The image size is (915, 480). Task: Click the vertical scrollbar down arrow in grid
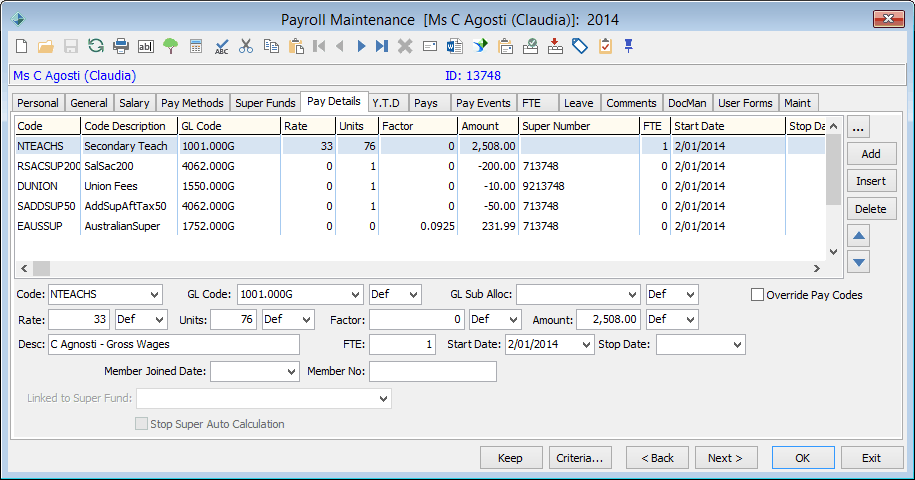point(833,252)
